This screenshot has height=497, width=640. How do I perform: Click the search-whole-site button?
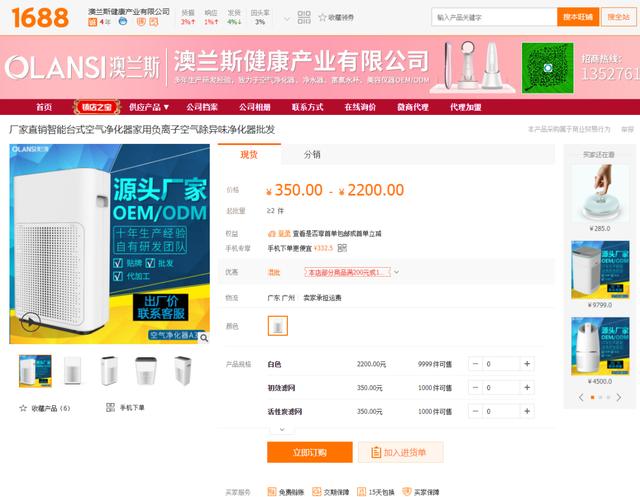pyautogui.click(x=618, y=17)
